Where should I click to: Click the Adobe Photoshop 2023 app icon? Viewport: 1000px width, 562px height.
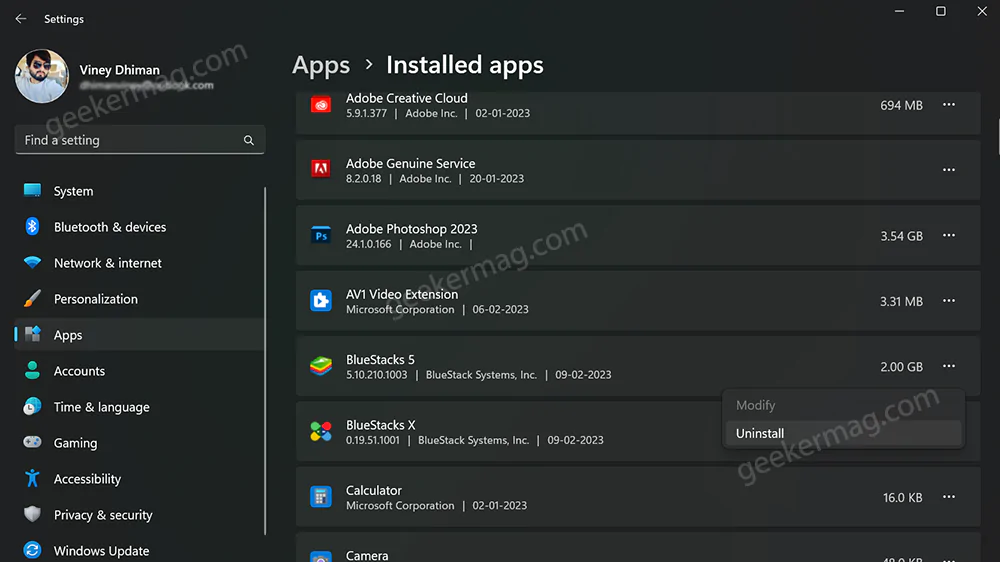coord(321,235)
